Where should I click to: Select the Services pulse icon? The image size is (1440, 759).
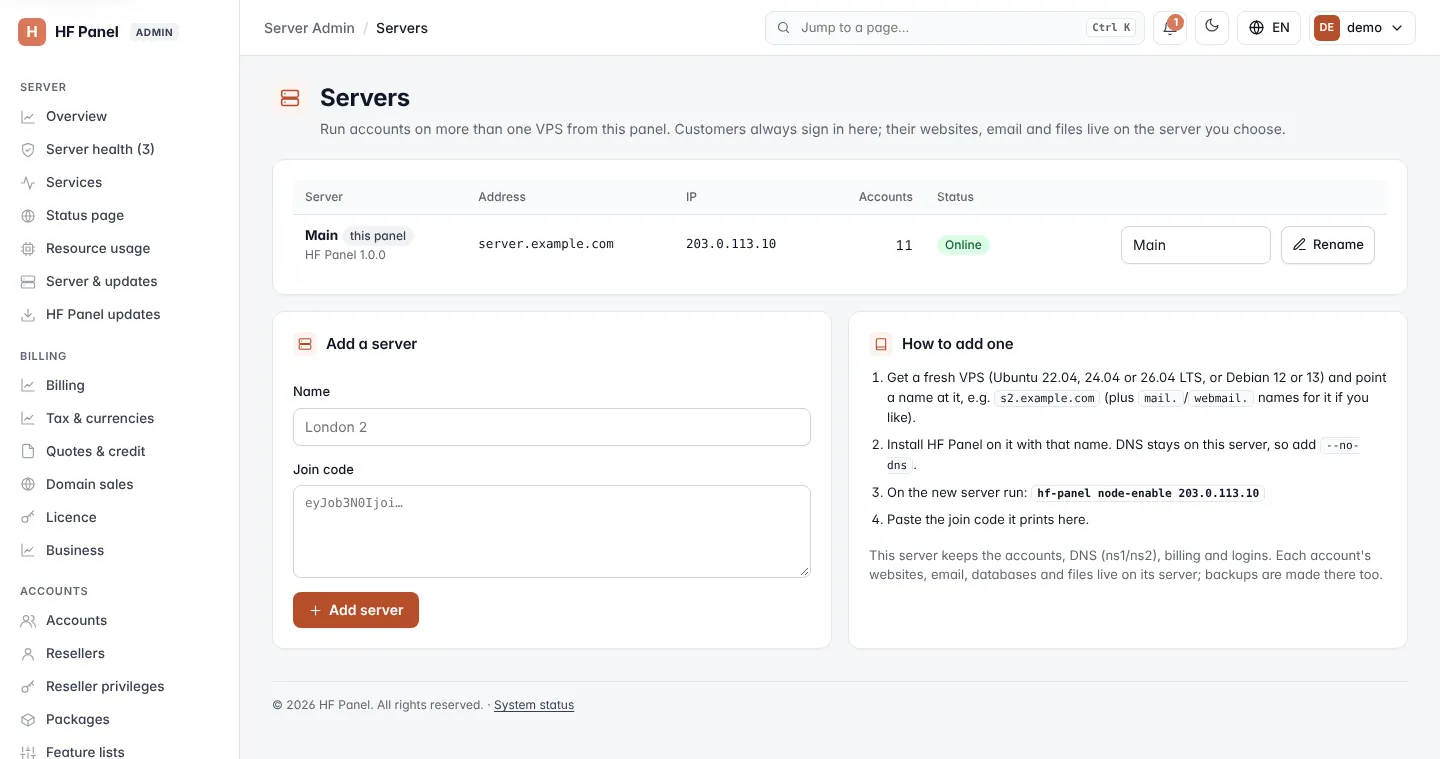pyautogui.click(x=28, y=182)
